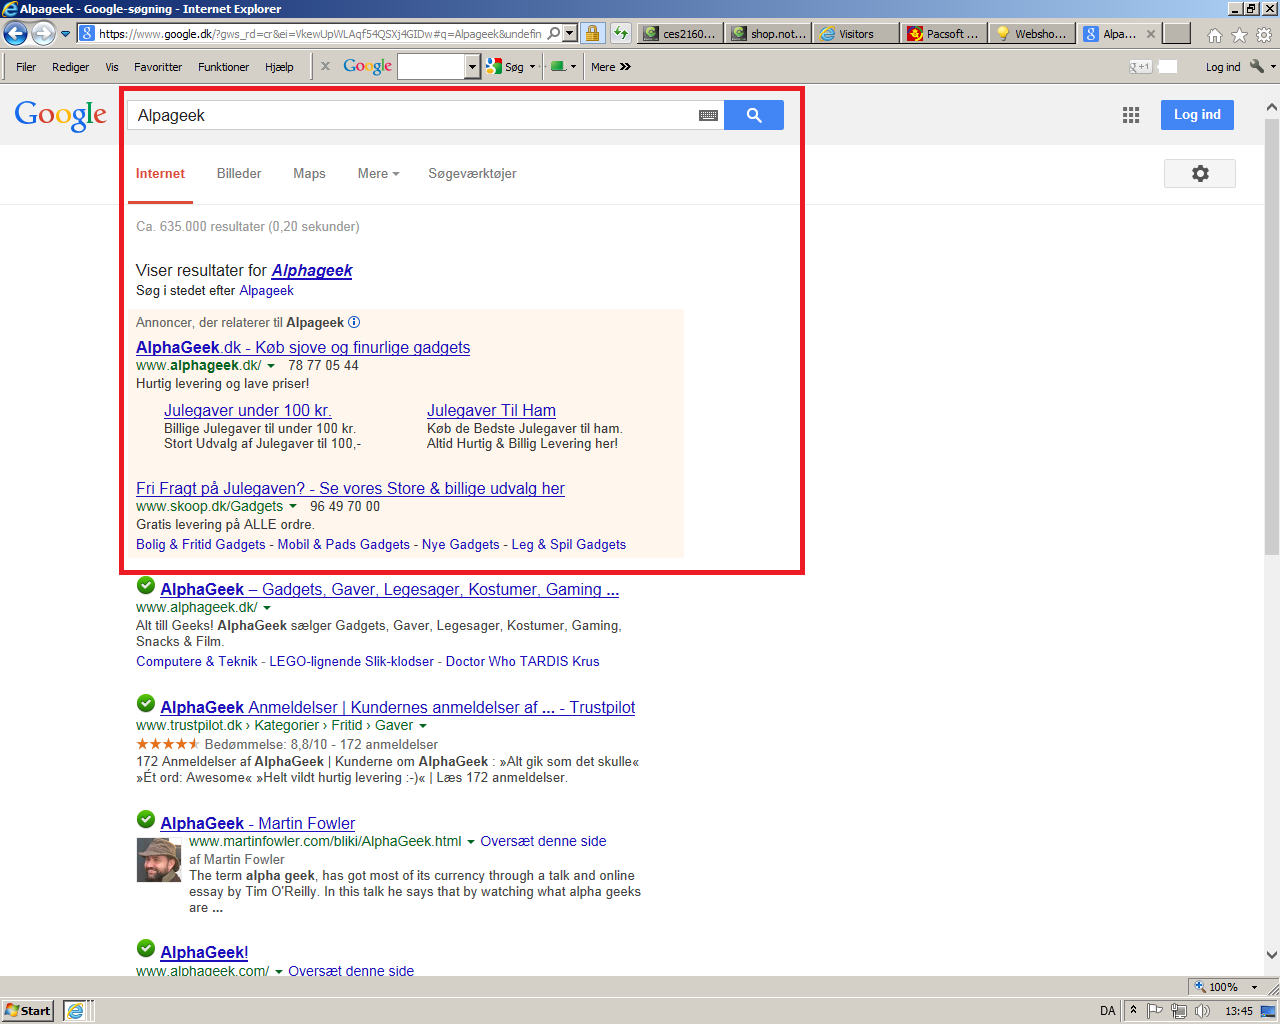
Task: Click the Martin Fowler author thumbnail
Action: coord(159,860)
